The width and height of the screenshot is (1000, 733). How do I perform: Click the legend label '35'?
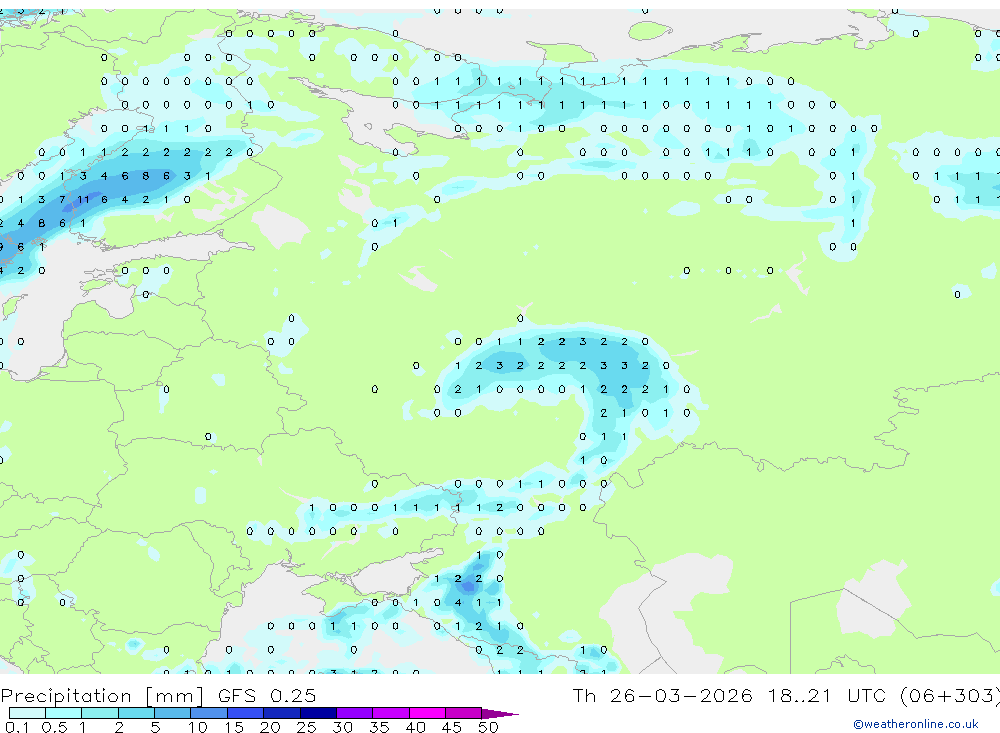379,727
